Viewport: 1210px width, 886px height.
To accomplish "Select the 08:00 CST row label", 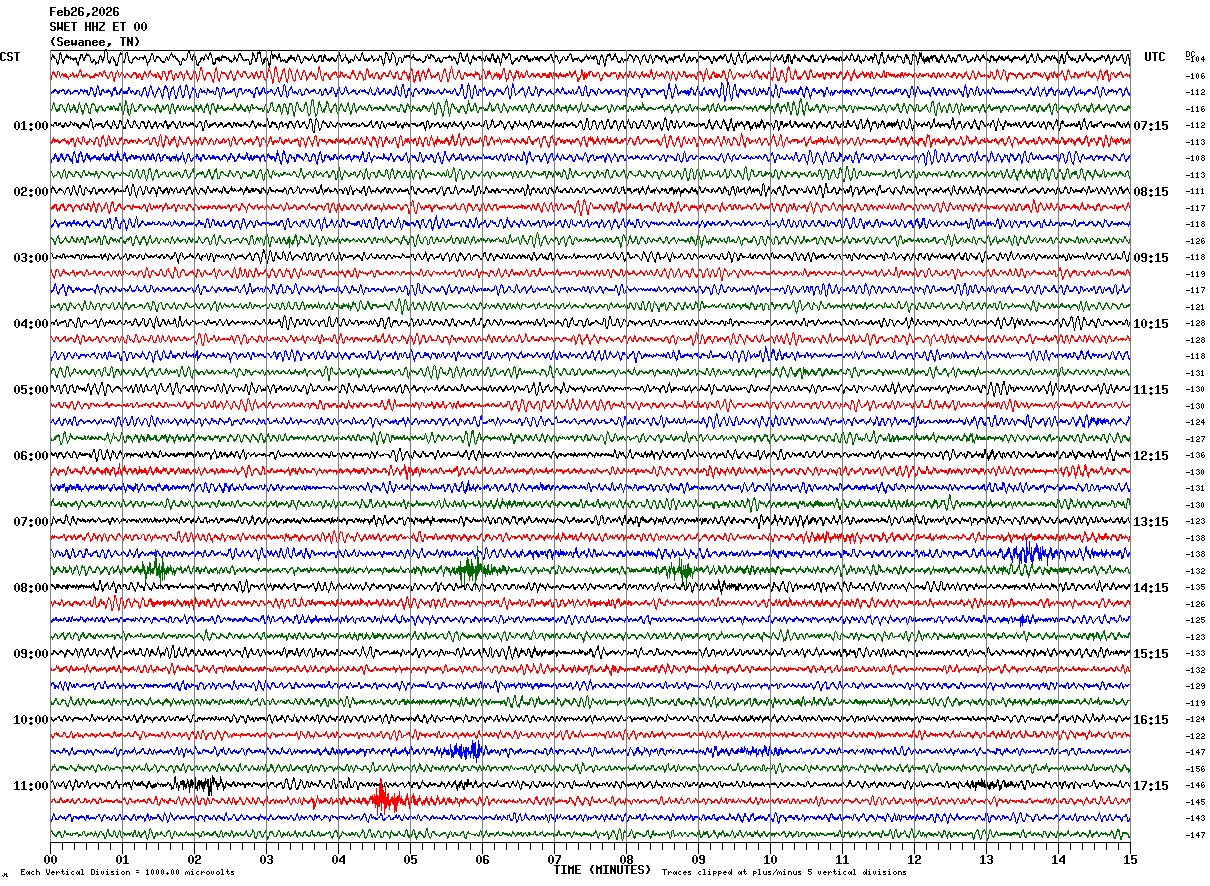I will [30, 588].
